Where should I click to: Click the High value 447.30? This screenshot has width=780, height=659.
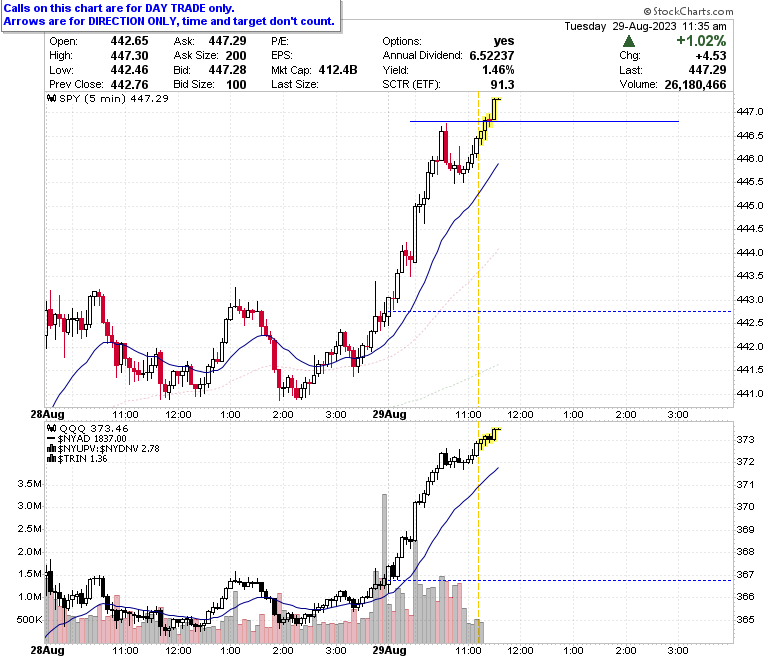(129, 55)
